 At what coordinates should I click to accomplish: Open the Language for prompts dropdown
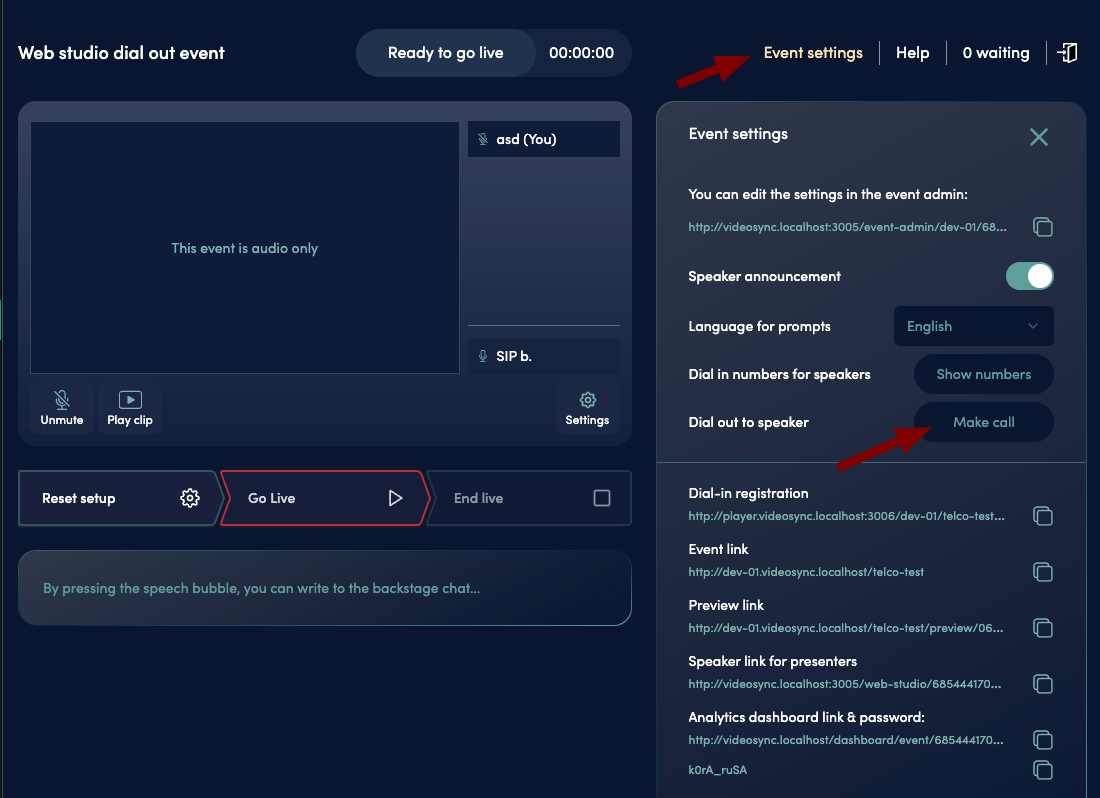point(973,326)
